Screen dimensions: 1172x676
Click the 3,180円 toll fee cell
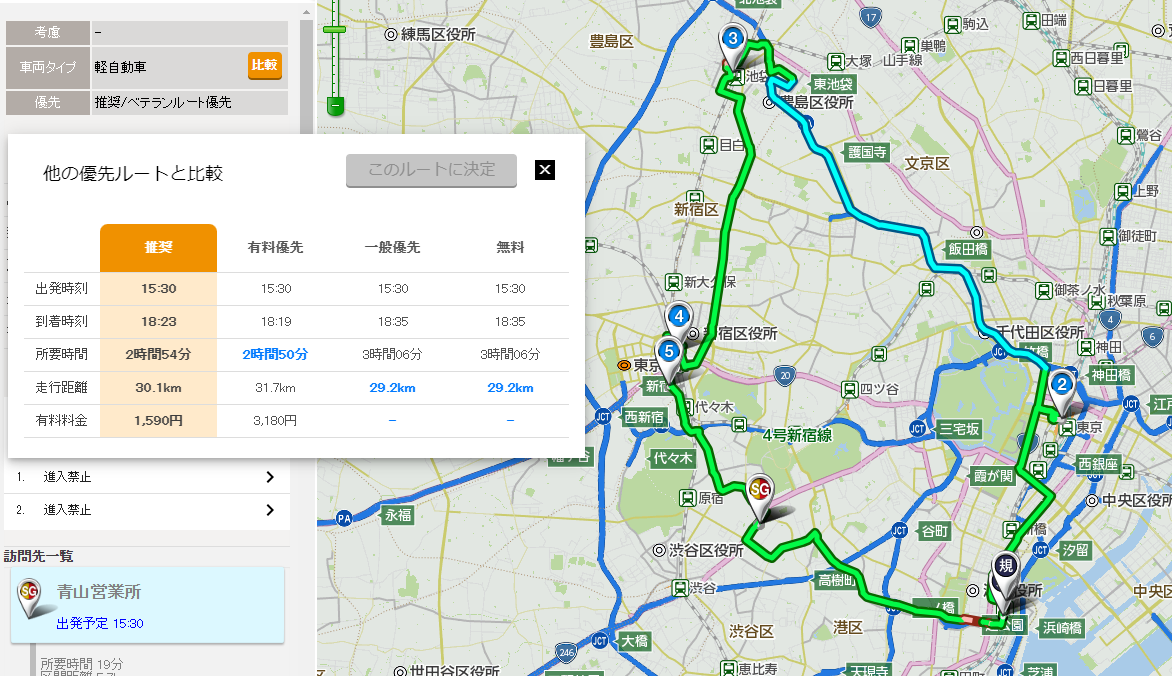pos(275,421)
